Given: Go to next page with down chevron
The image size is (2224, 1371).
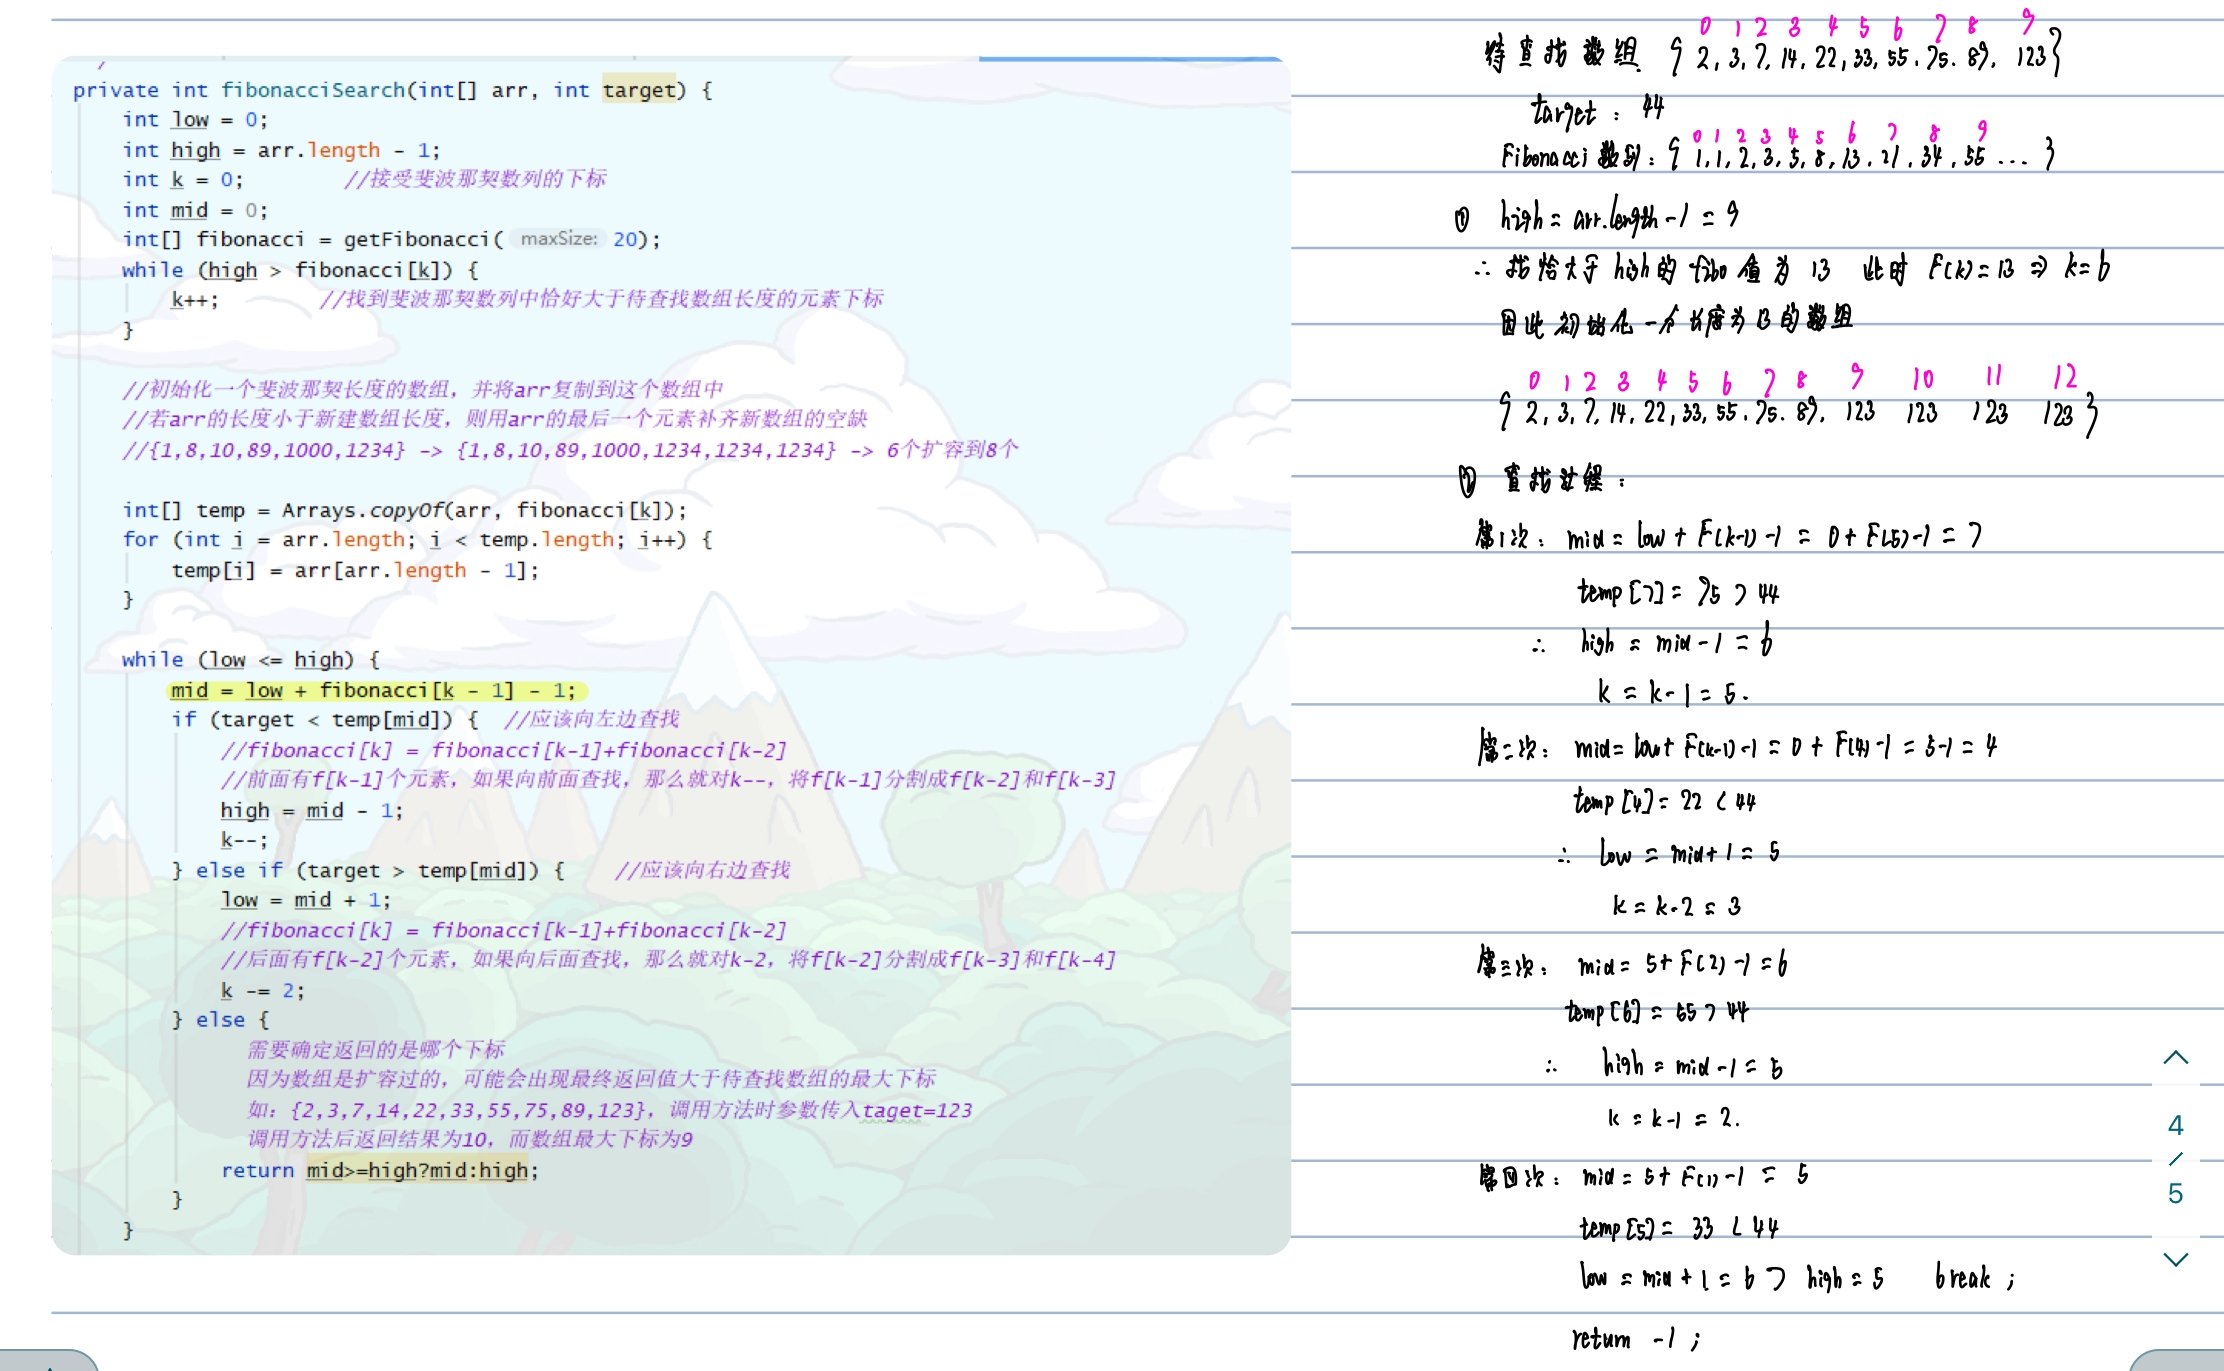Looking at the screenshot, I should pos(2175,1259).
